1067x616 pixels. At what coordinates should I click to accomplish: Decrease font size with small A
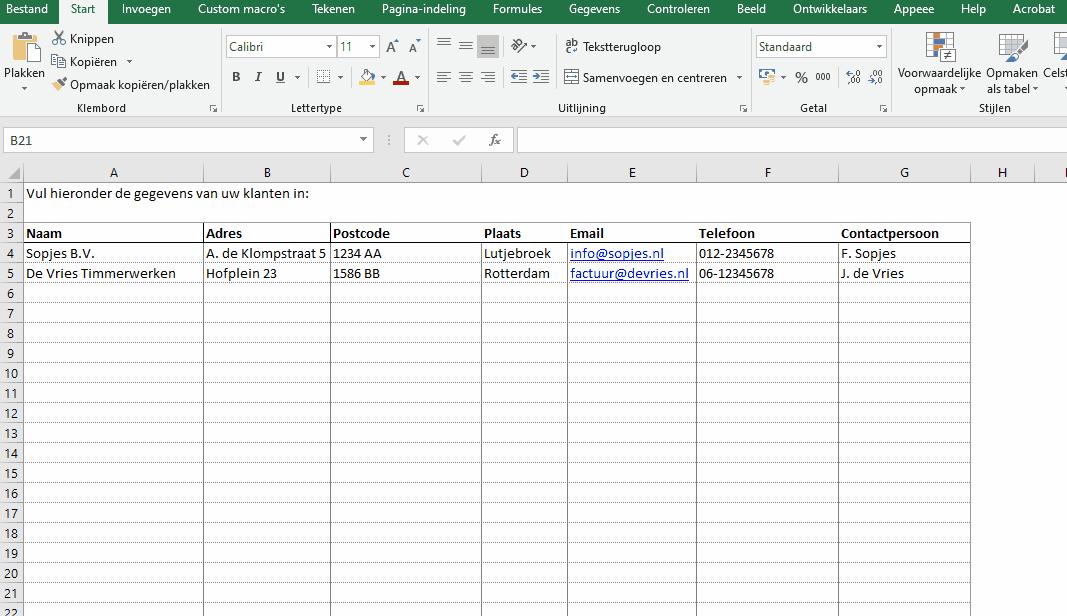tap(414, 47)
